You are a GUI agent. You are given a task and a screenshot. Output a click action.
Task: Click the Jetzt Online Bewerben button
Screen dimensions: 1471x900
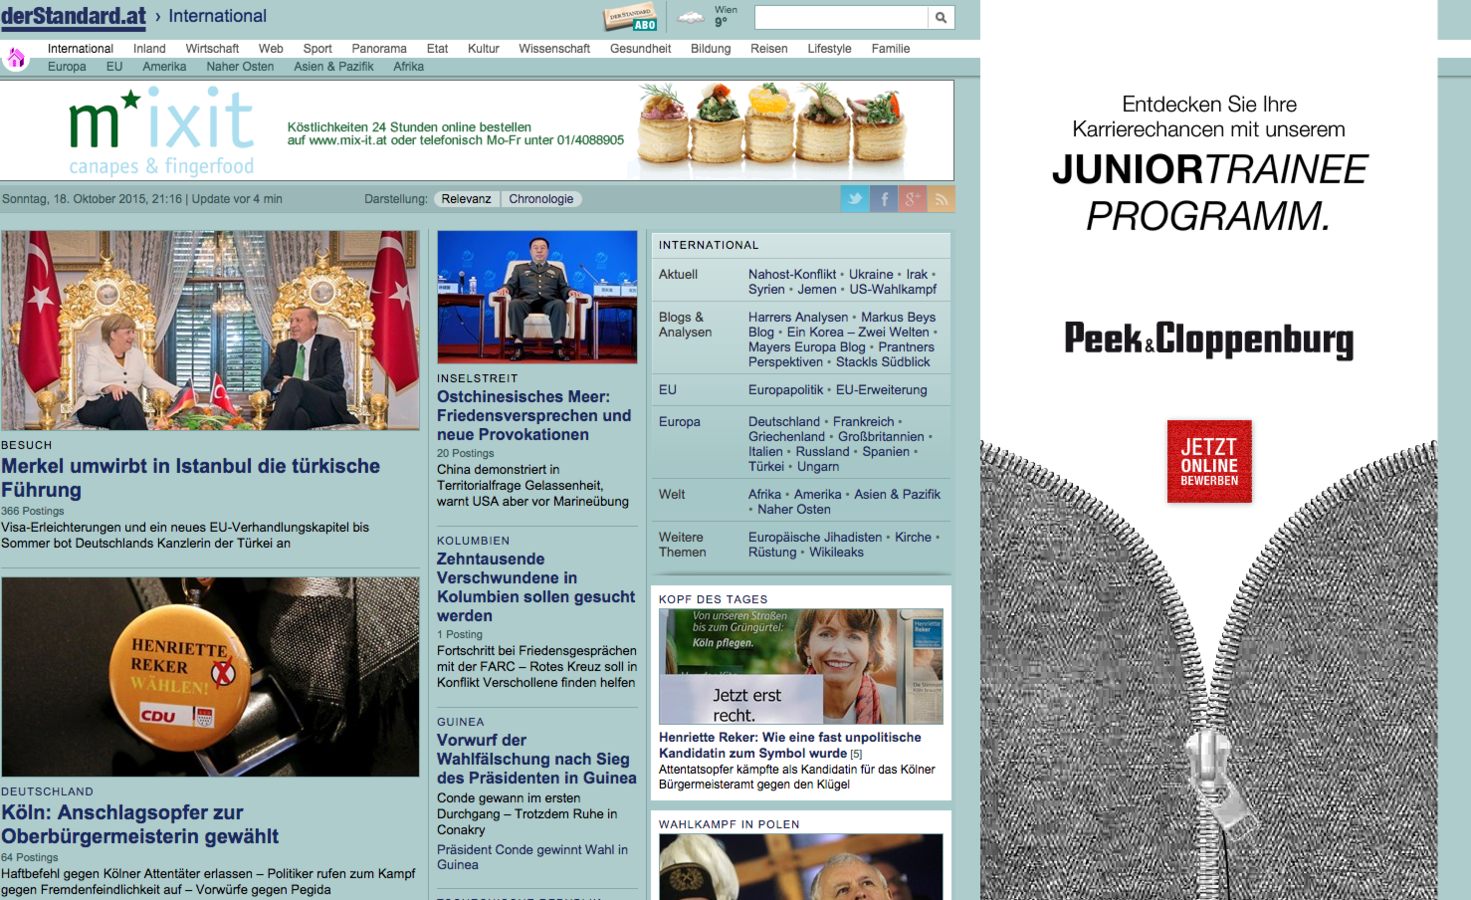pyautogui.click(x=1209, y=461)
